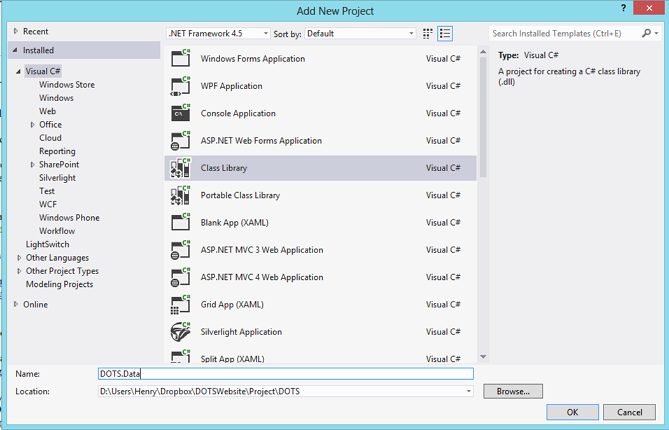Select Windows Store category
The width and height of the screenshot is (669, 430).
tap(67, 84)
